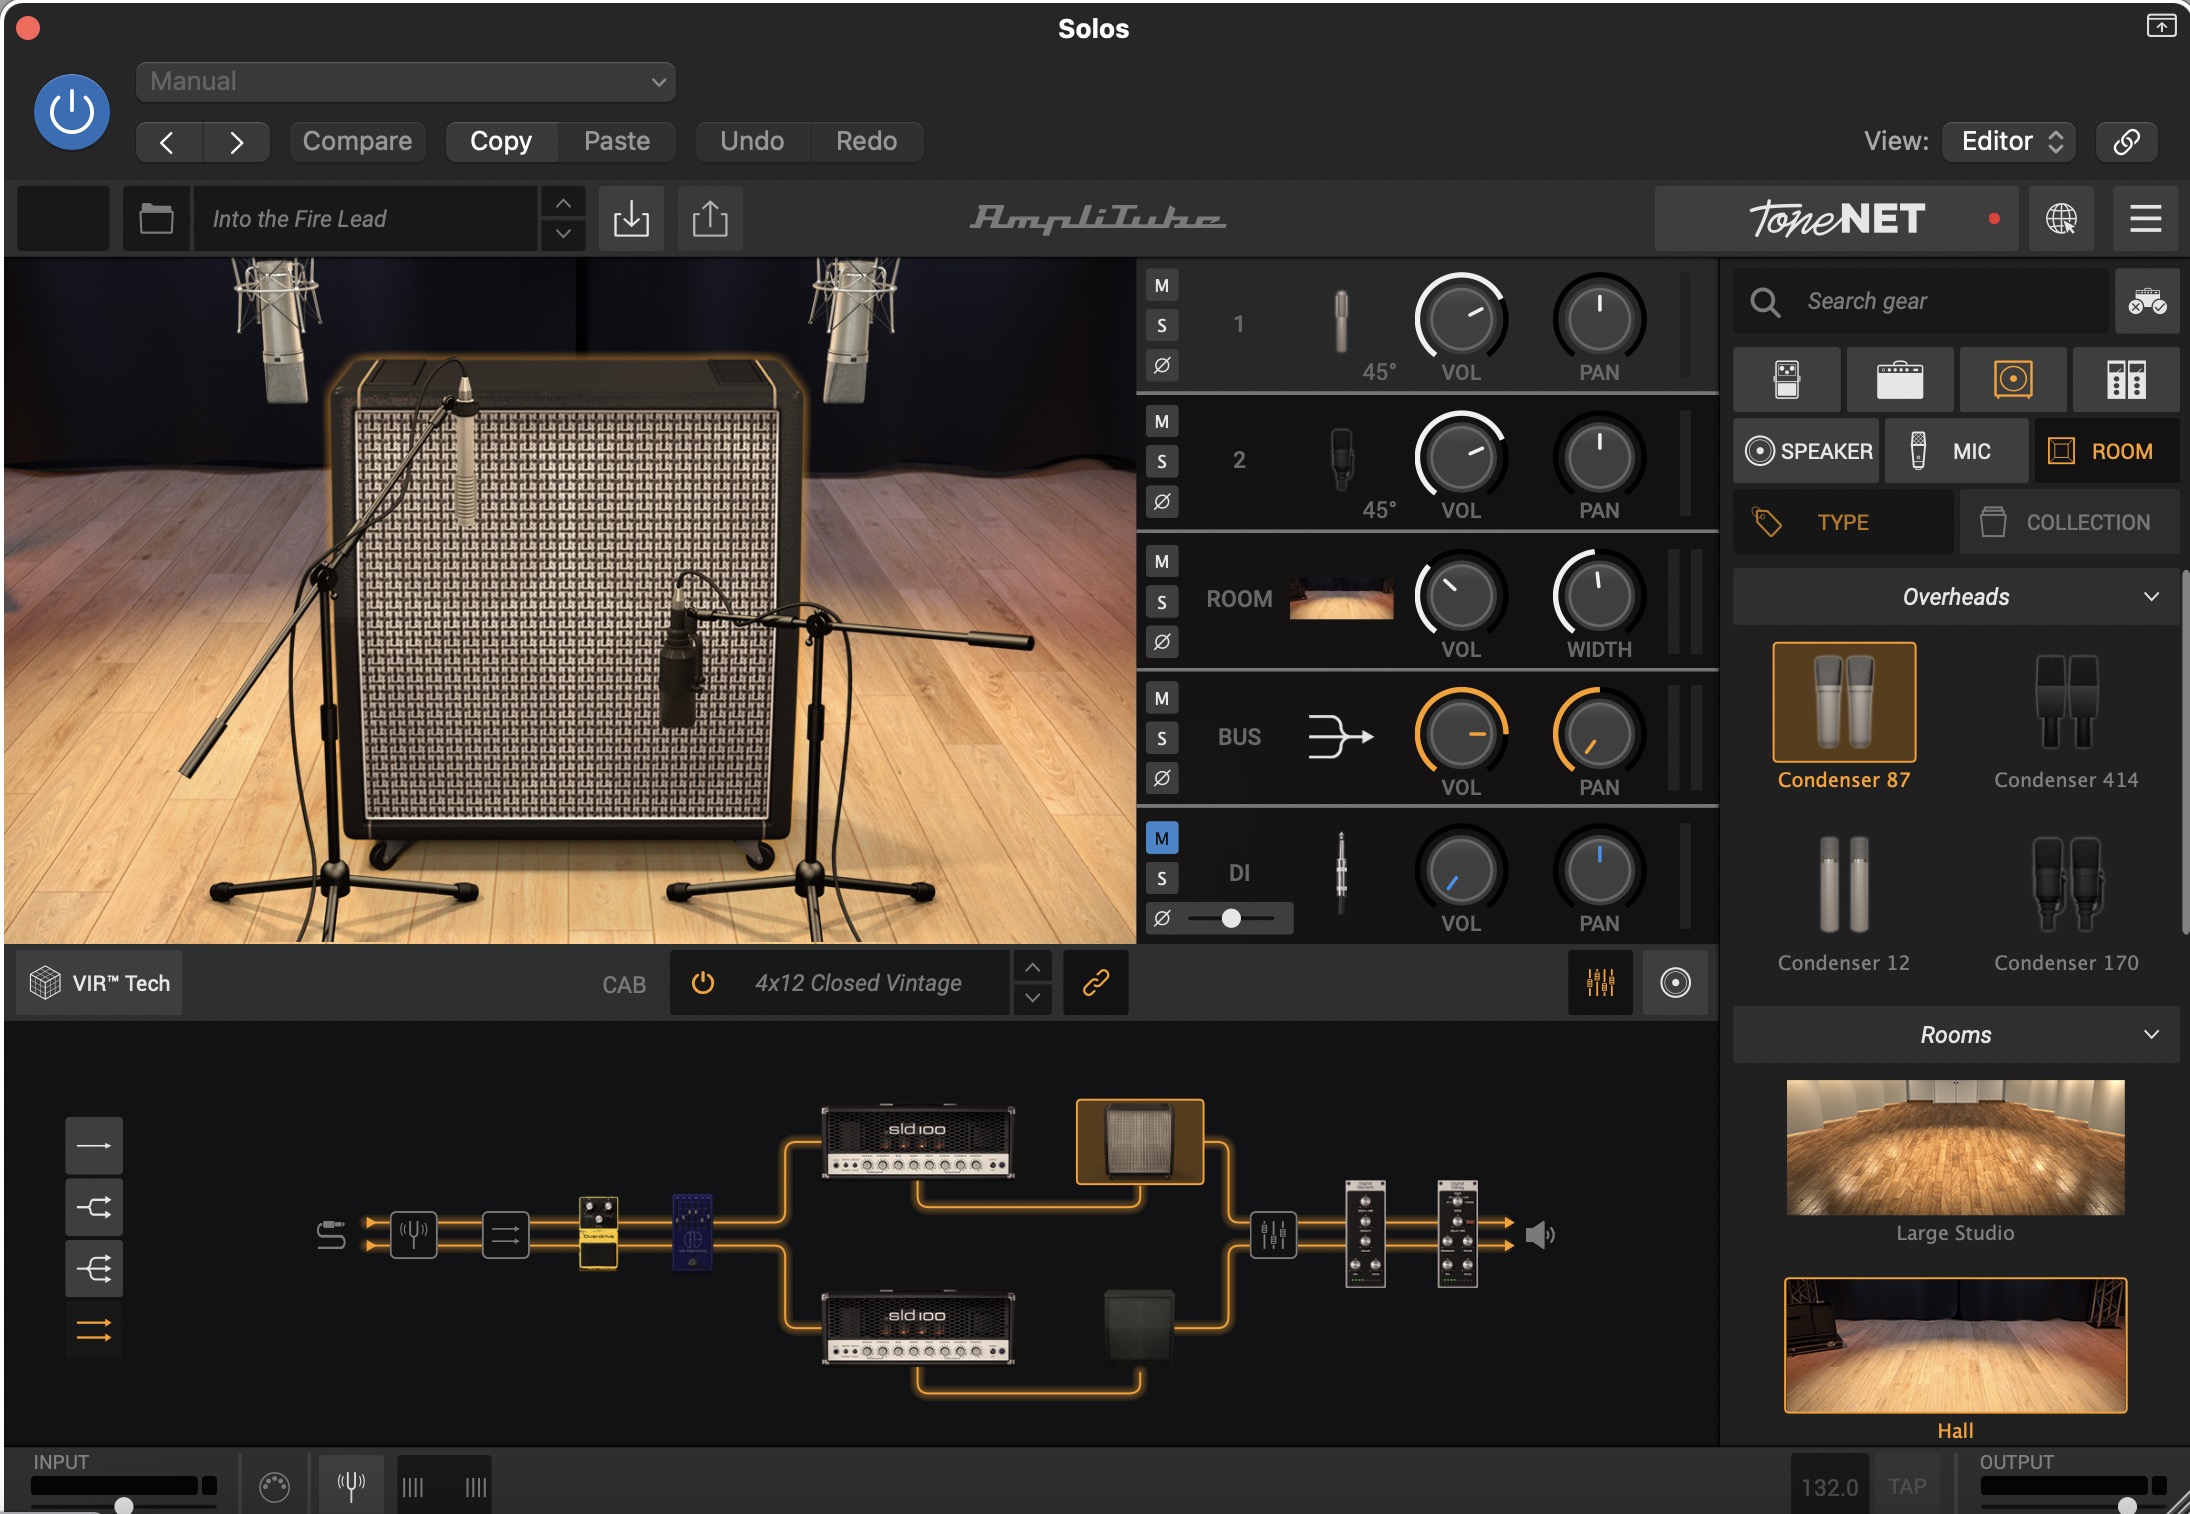Viewport: 2190px width, 1514px height.
Task: Invert phase on the ROOM channel
Action: (x=1161, y=641)
